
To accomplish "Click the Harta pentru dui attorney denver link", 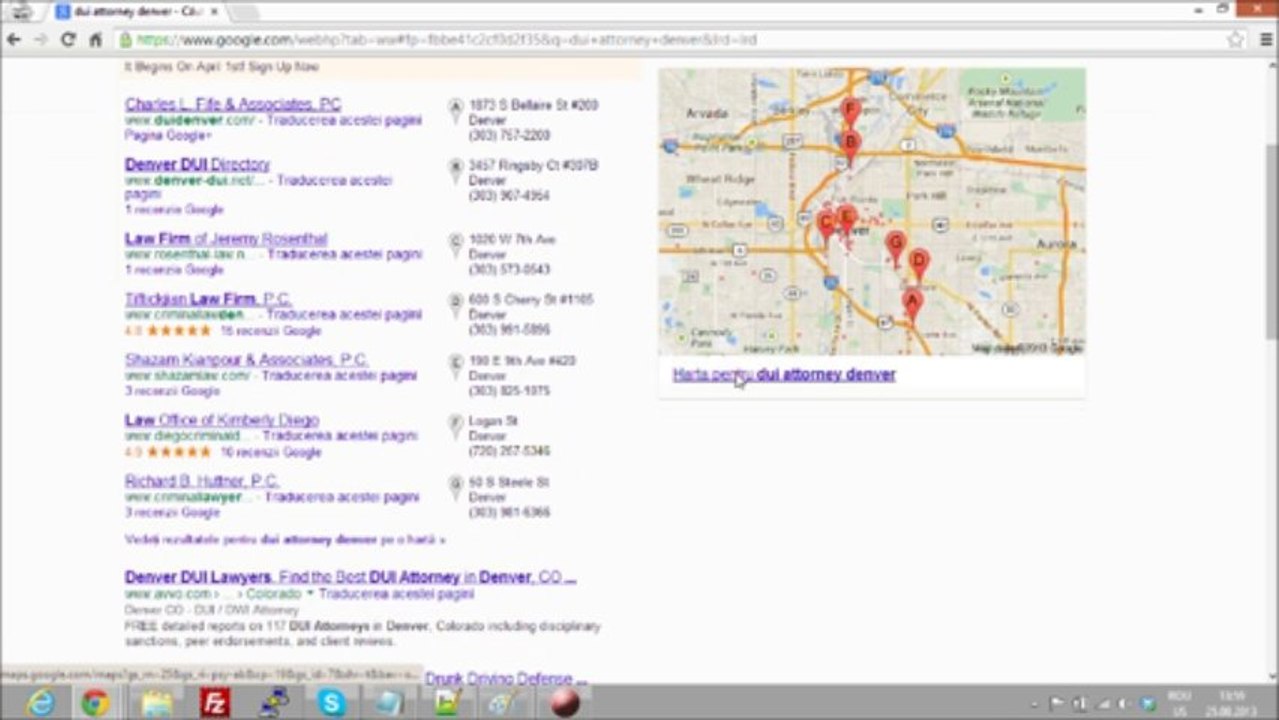I will [x=783, y=375].
